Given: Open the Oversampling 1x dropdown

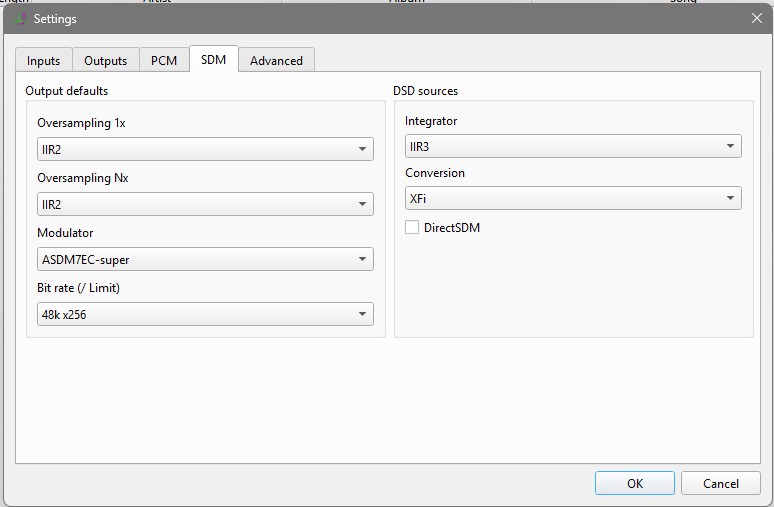Looking at the screenshot, I should tap(204, 150).
